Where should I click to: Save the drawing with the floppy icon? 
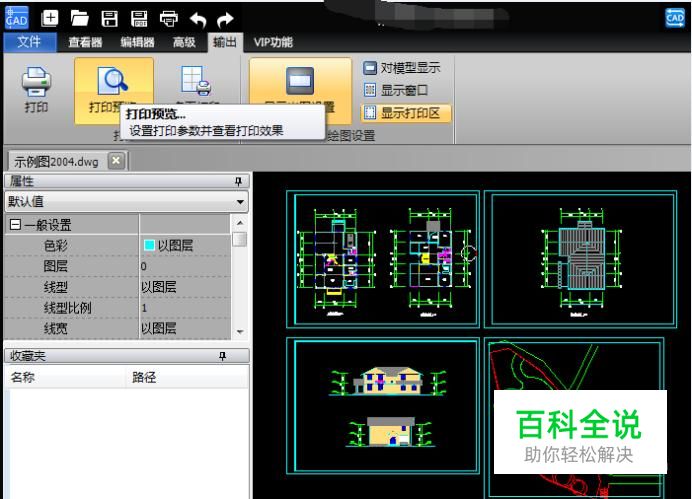tap(109, 19)
